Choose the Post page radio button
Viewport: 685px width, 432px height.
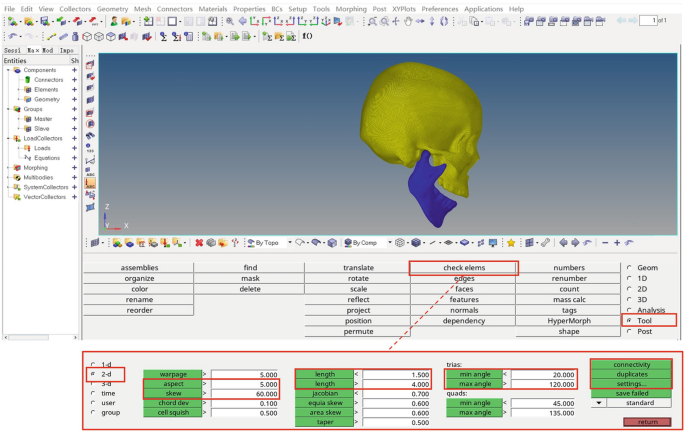[628, 331]
